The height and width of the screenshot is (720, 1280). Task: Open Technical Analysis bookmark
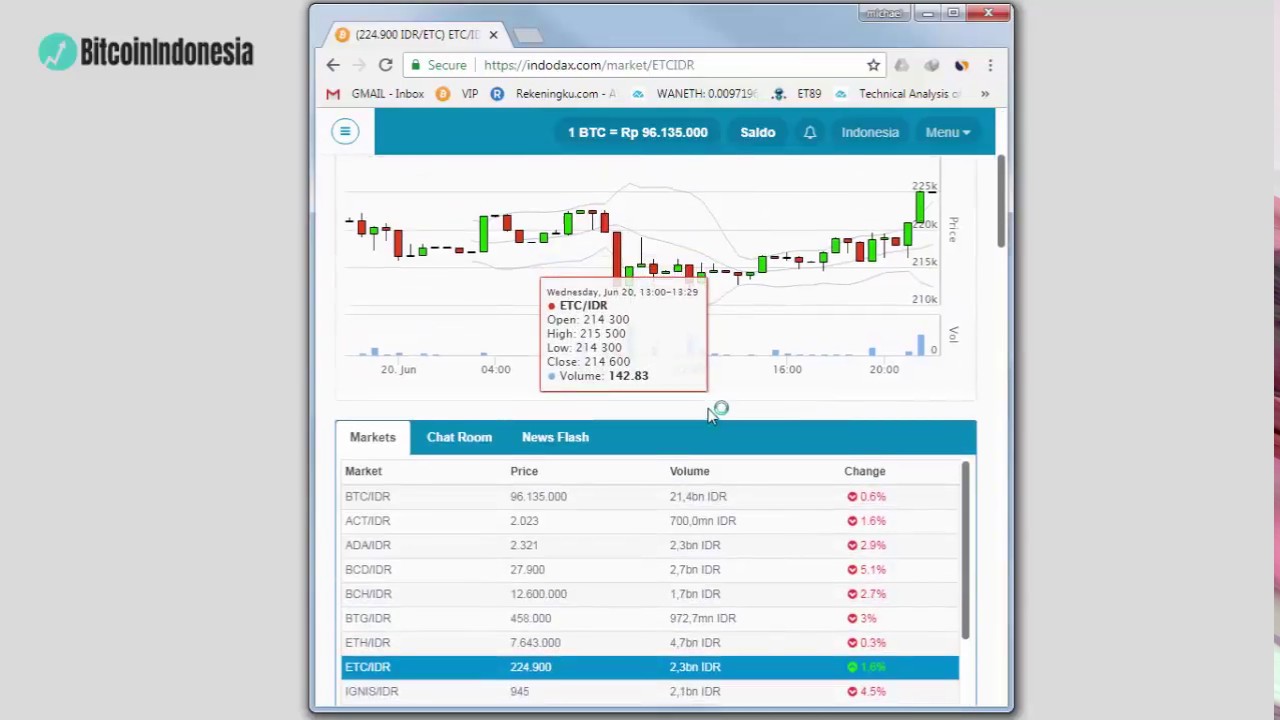(x=898, y=94)
